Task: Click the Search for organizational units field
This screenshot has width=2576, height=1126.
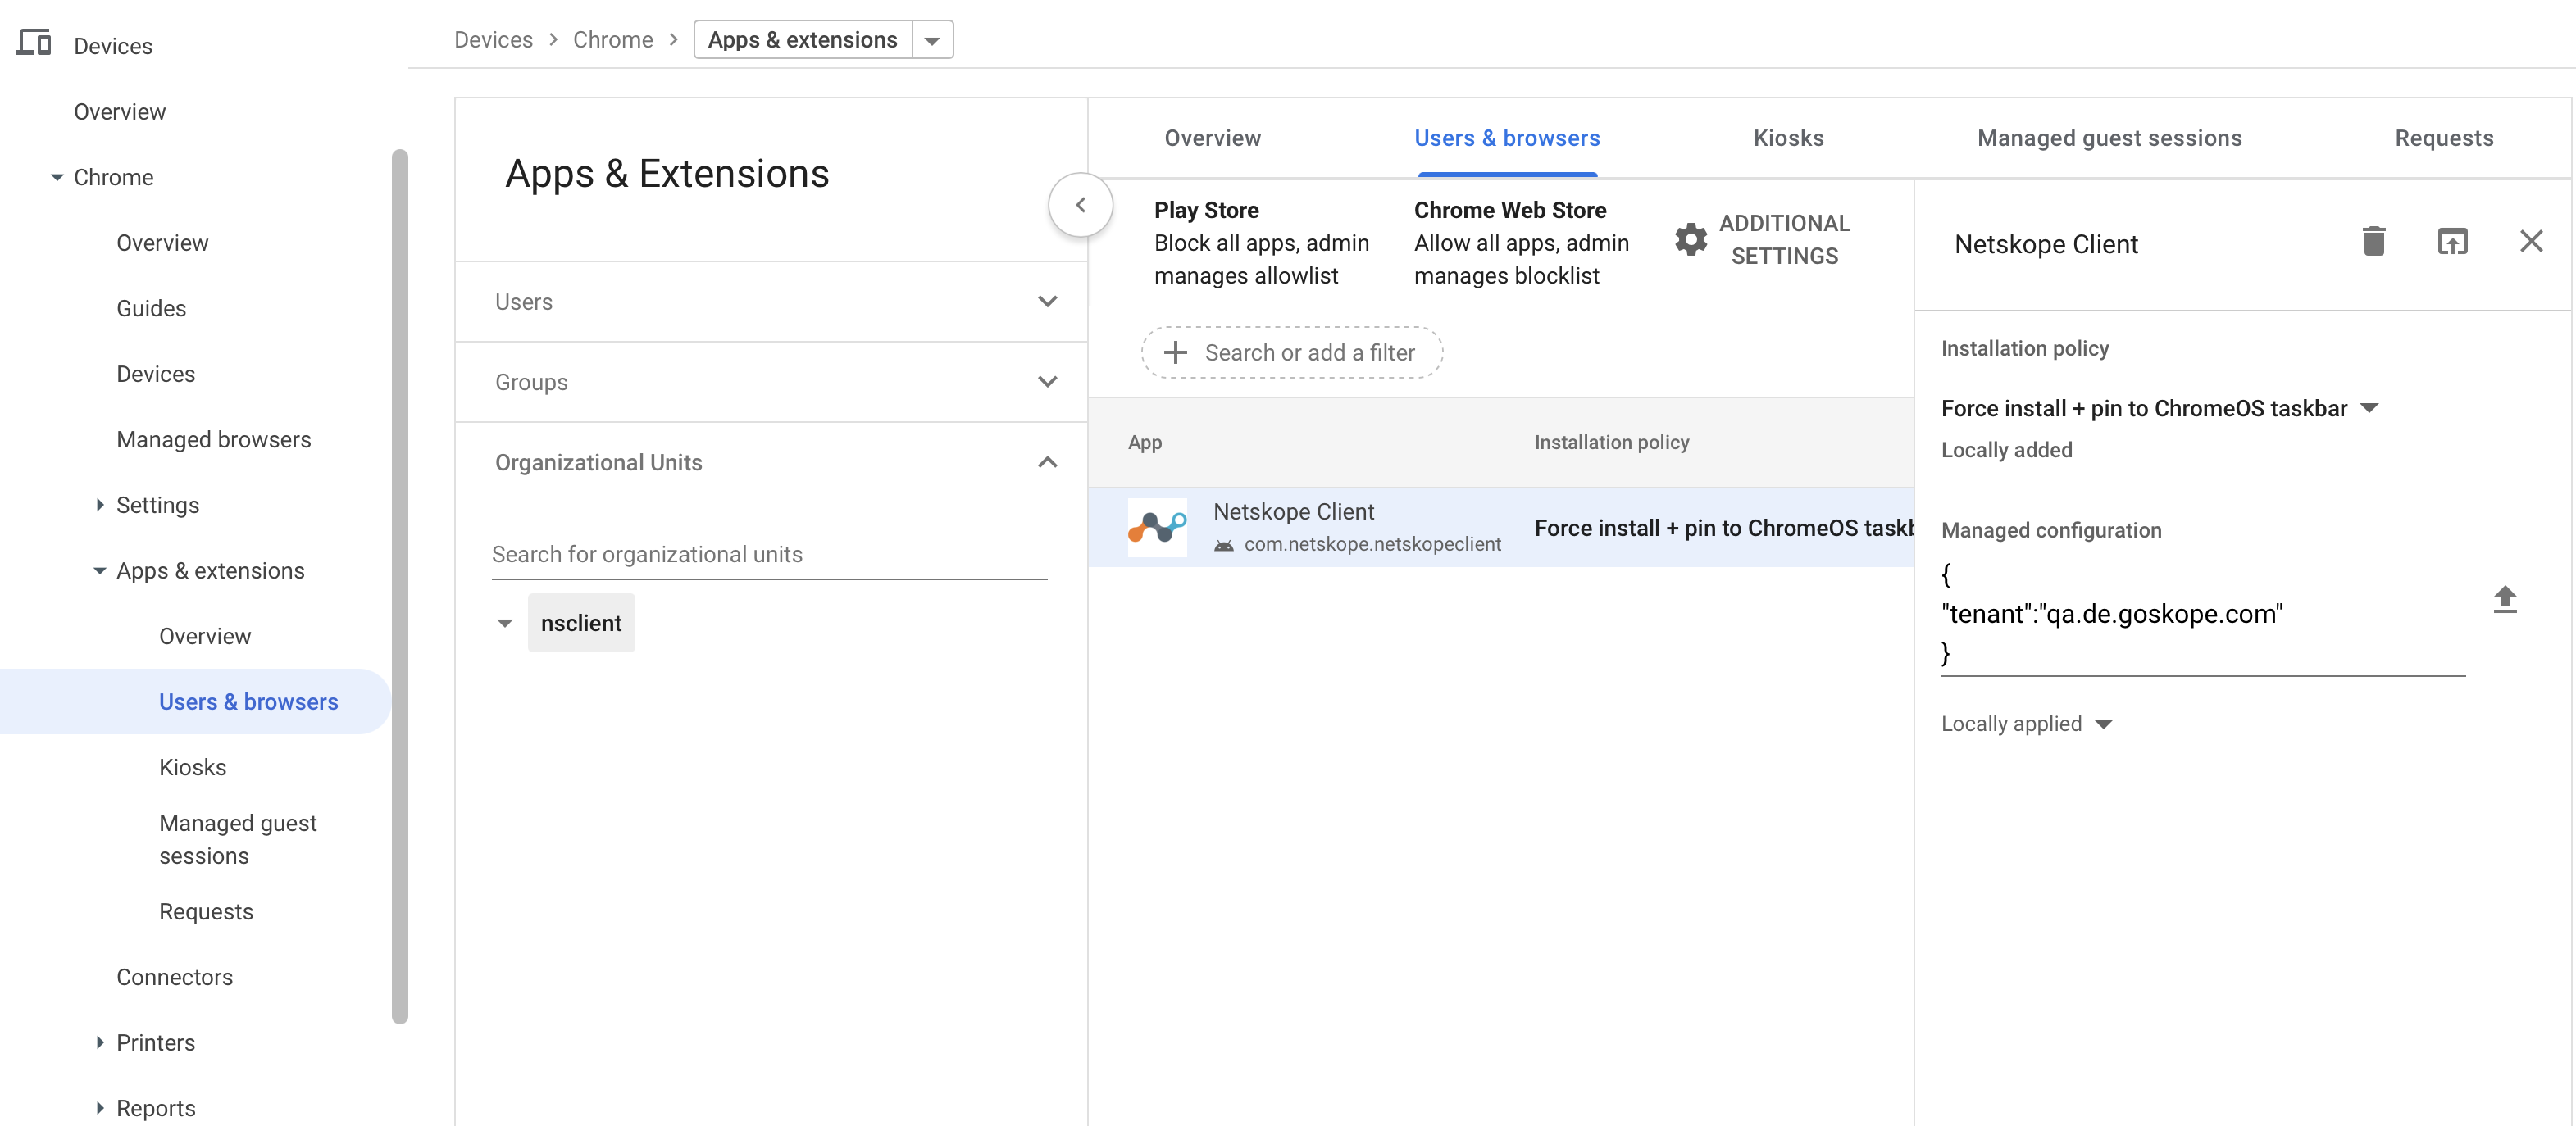Action: pos(769,554)
